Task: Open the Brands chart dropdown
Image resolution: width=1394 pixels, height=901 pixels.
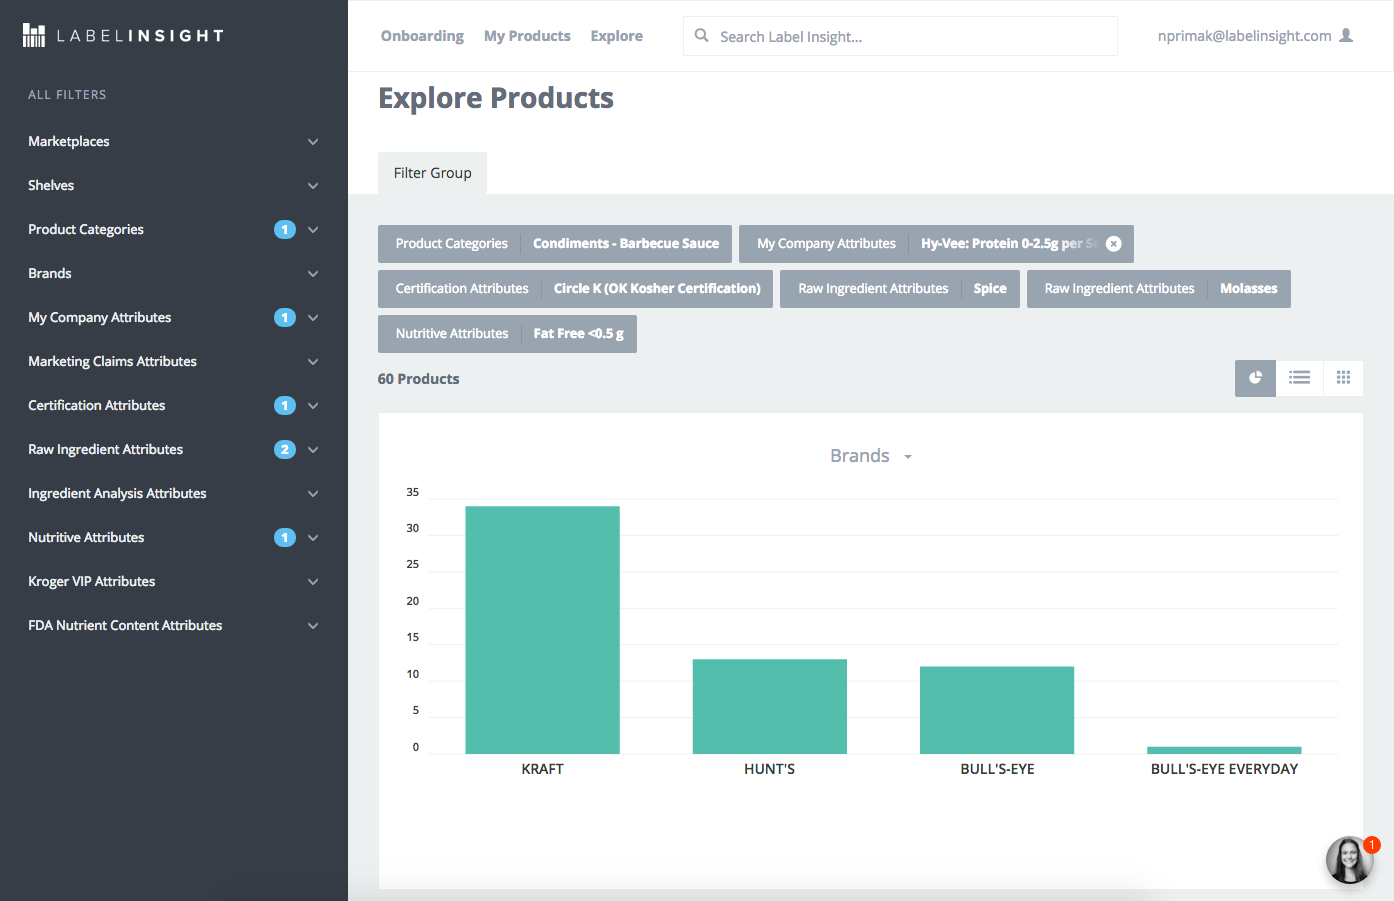Action: (871, 456)
